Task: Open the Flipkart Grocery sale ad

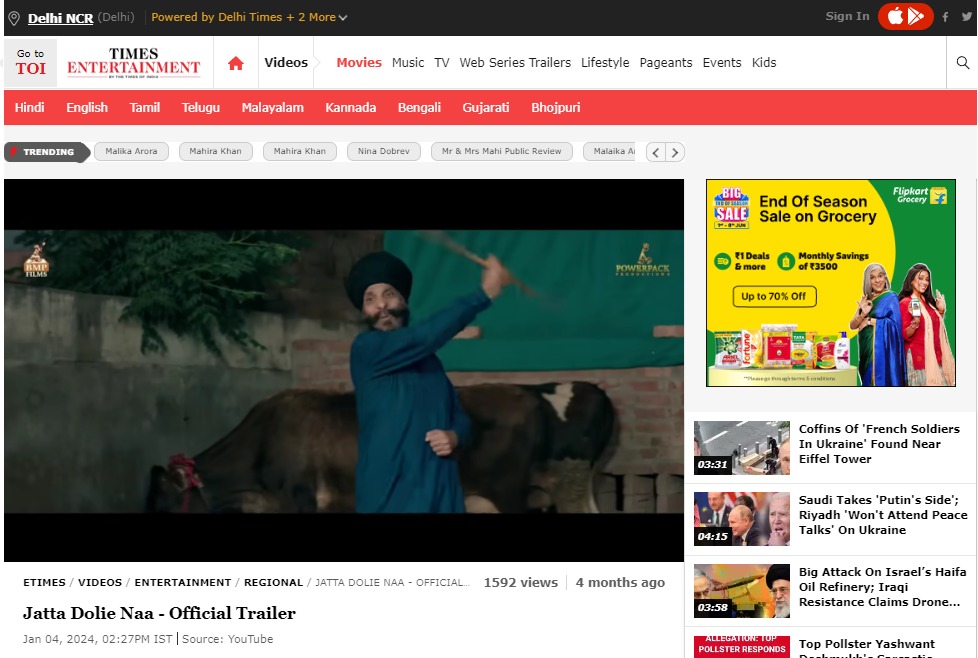Action: [x=830, y=283]
